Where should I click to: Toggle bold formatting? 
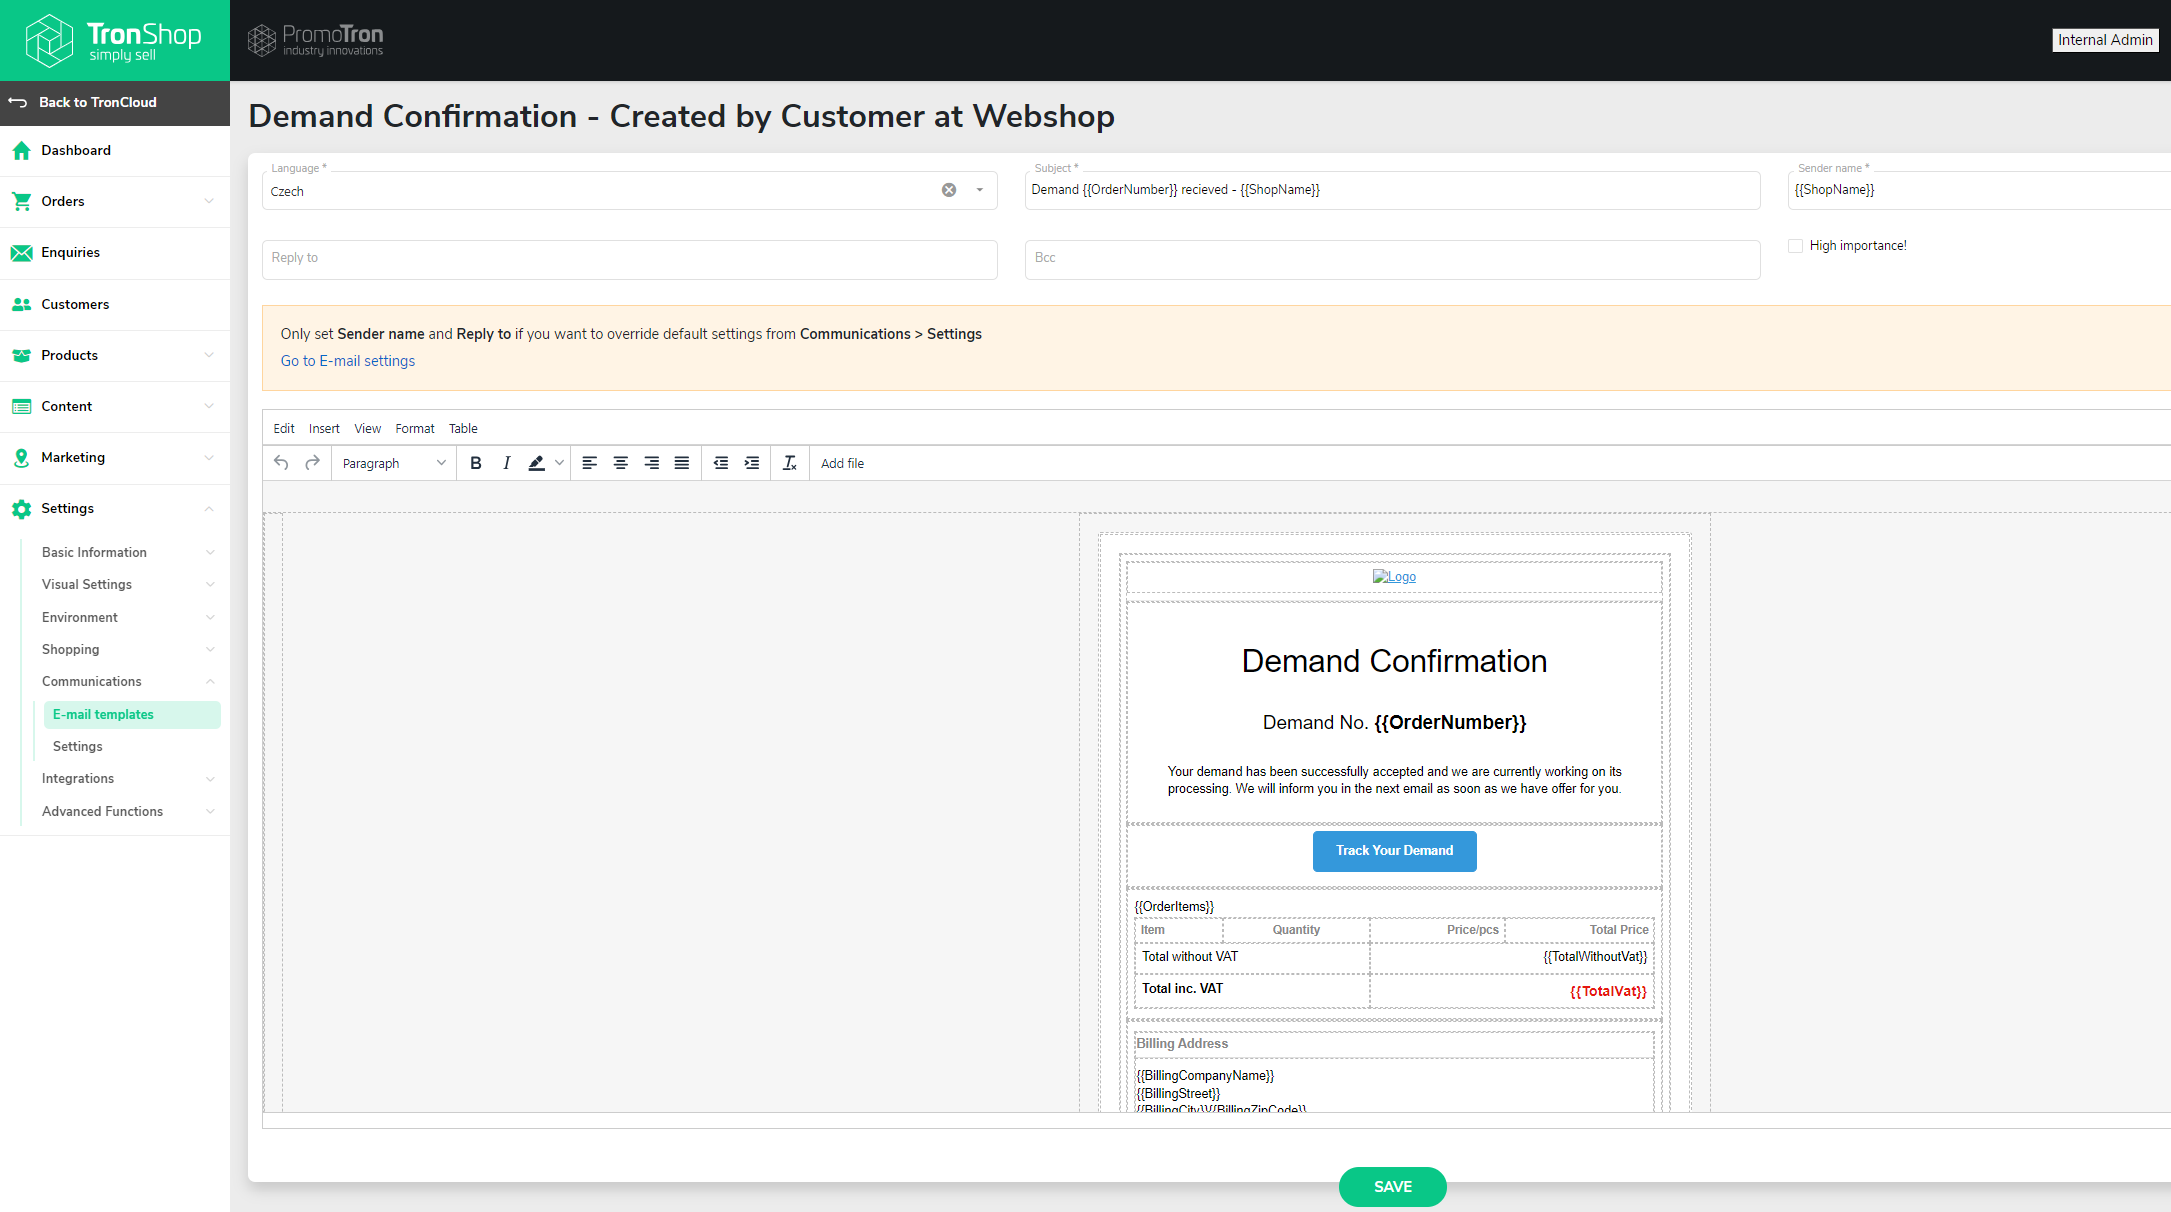click(476, 463)
